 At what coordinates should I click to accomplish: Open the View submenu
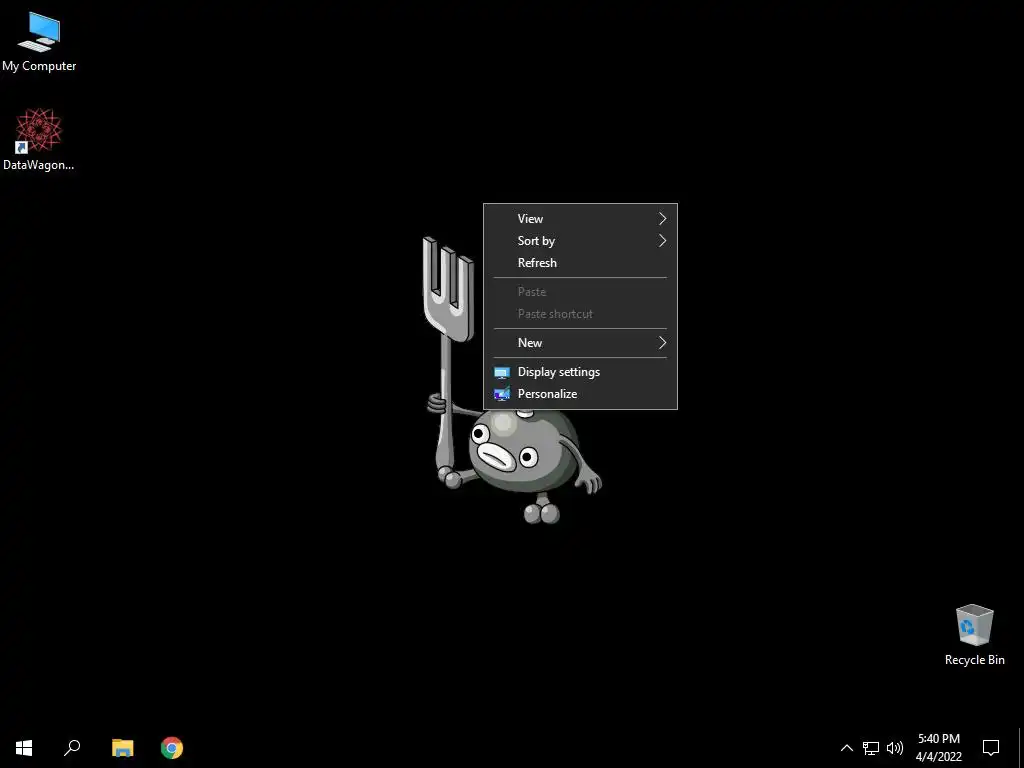click(580, 219)
